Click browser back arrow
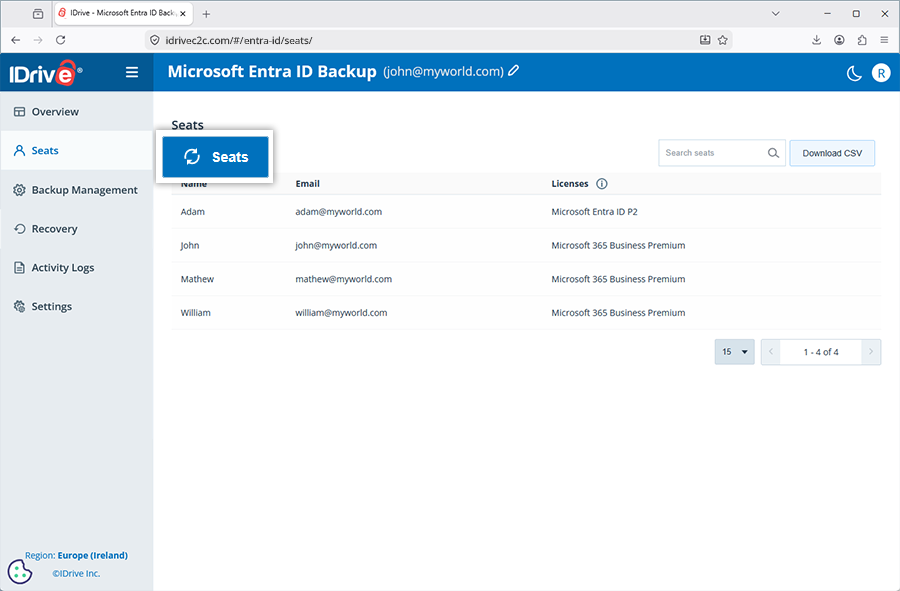Image resolution: width=900 pixels, height=591 pixels. tap(15, 40)
